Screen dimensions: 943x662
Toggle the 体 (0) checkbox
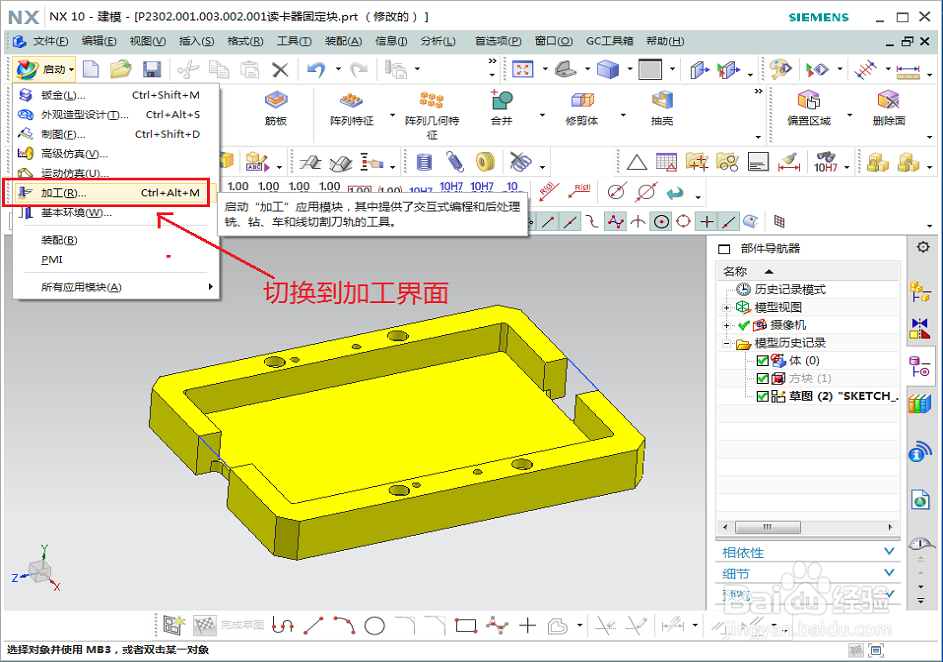763,361
